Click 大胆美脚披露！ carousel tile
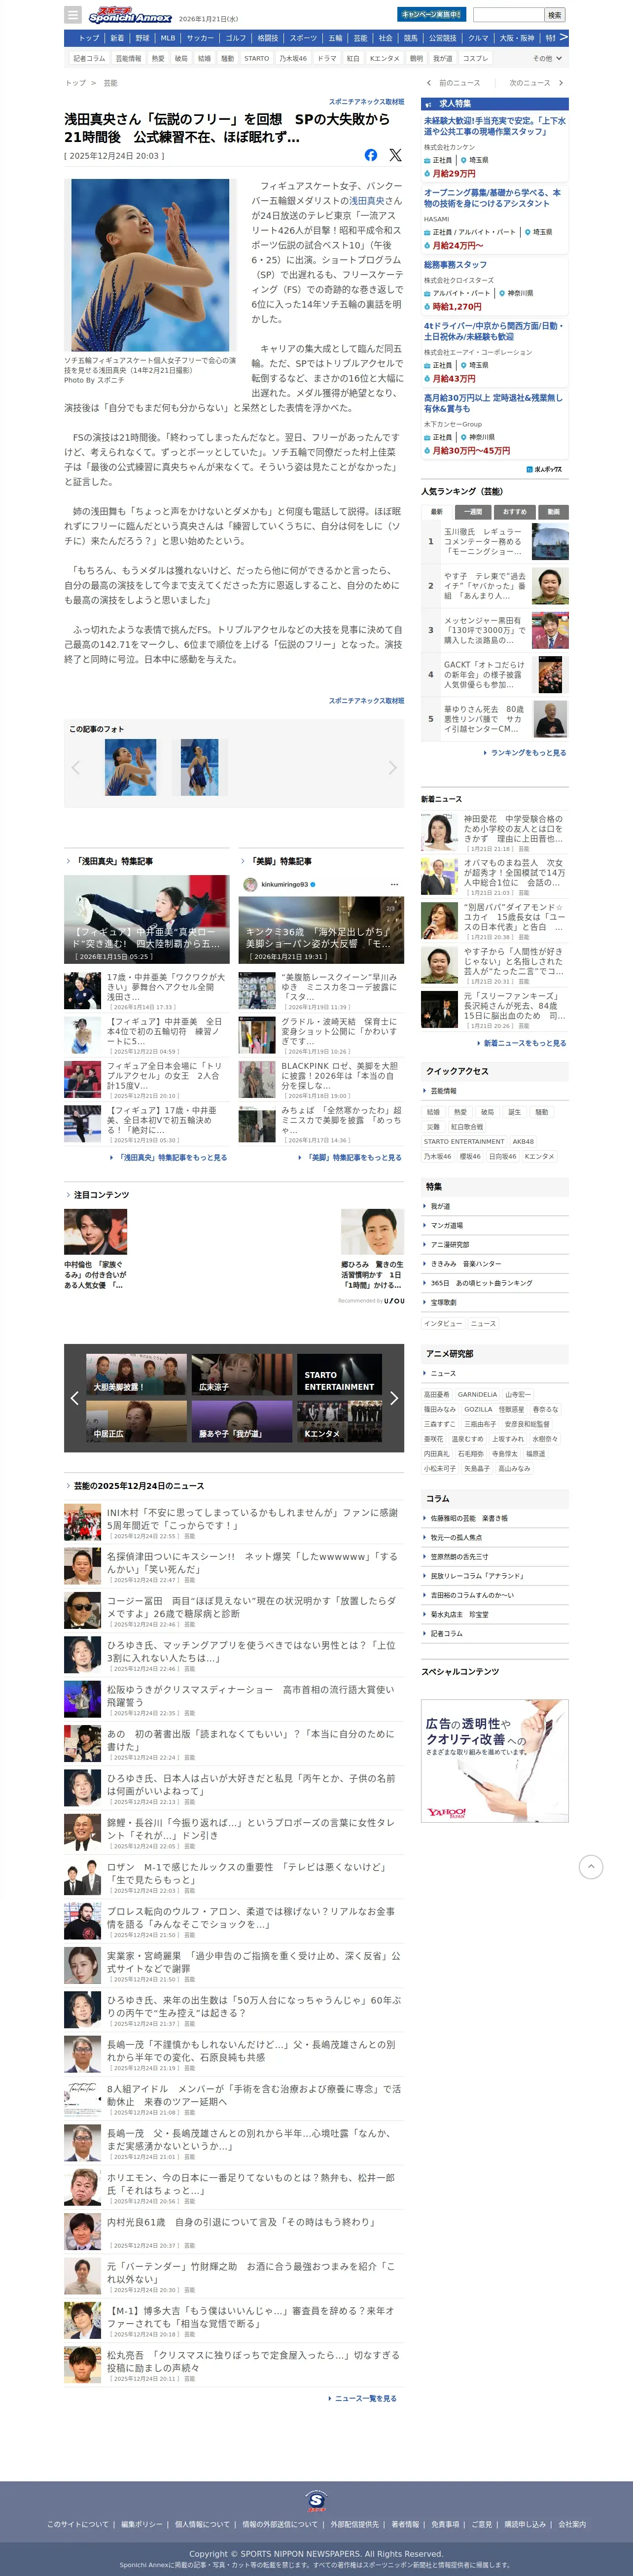The width and height of the screenshot is (633, 2576). [136, 1374]
